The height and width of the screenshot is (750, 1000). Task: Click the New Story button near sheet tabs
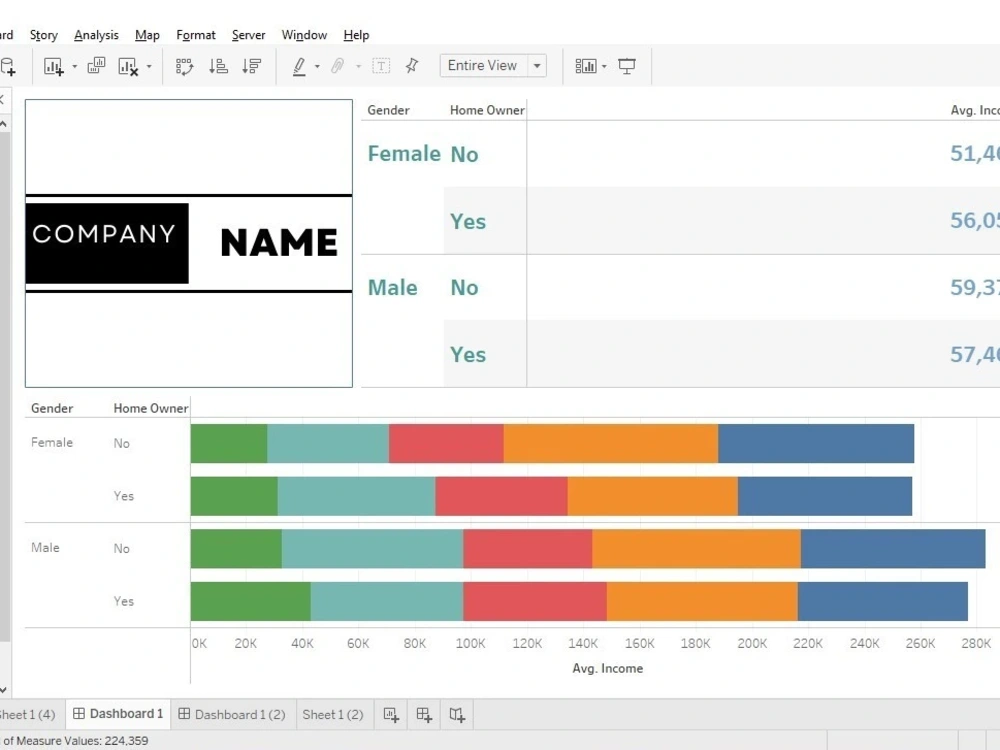click(457, 714)
